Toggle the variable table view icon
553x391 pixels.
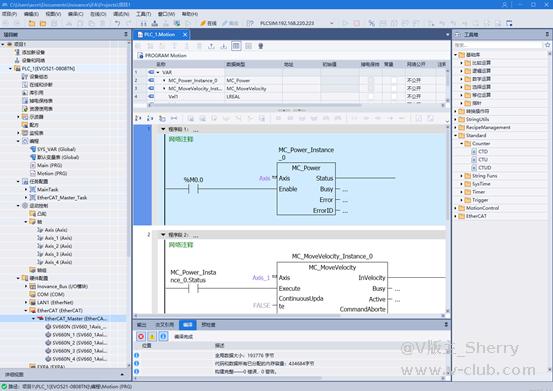point(236,46)
